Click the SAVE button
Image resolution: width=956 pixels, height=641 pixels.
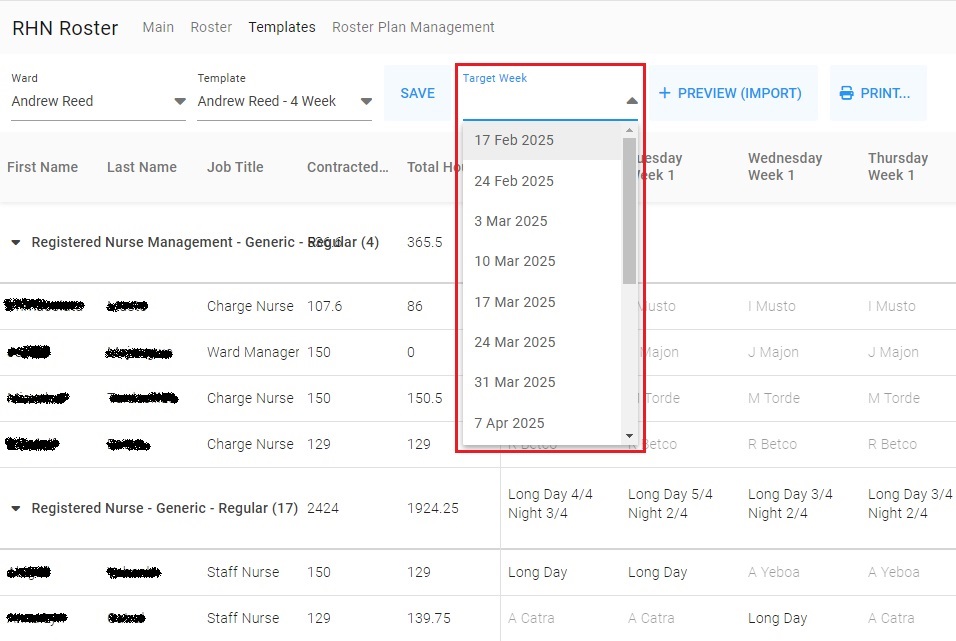coord(418,93)
